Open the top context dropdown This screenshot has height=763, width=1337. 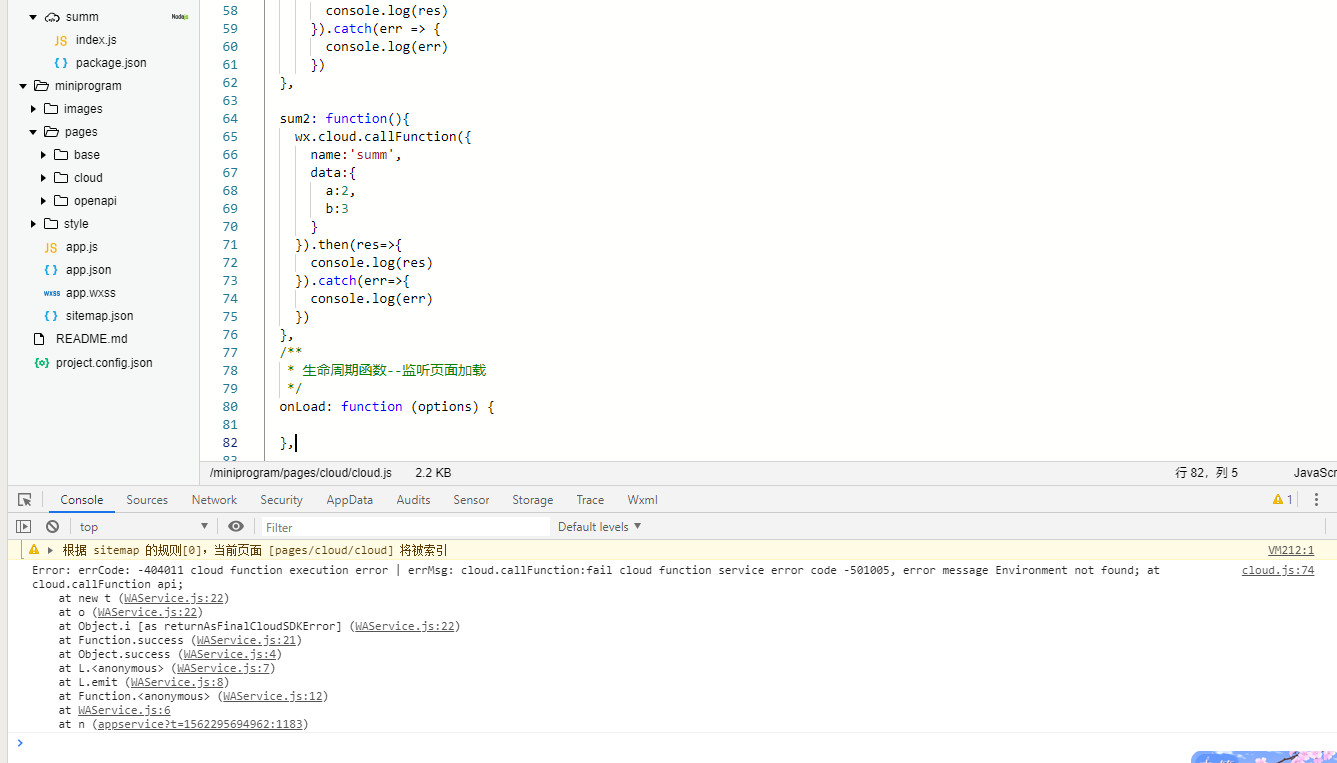[x=143, y=527]
